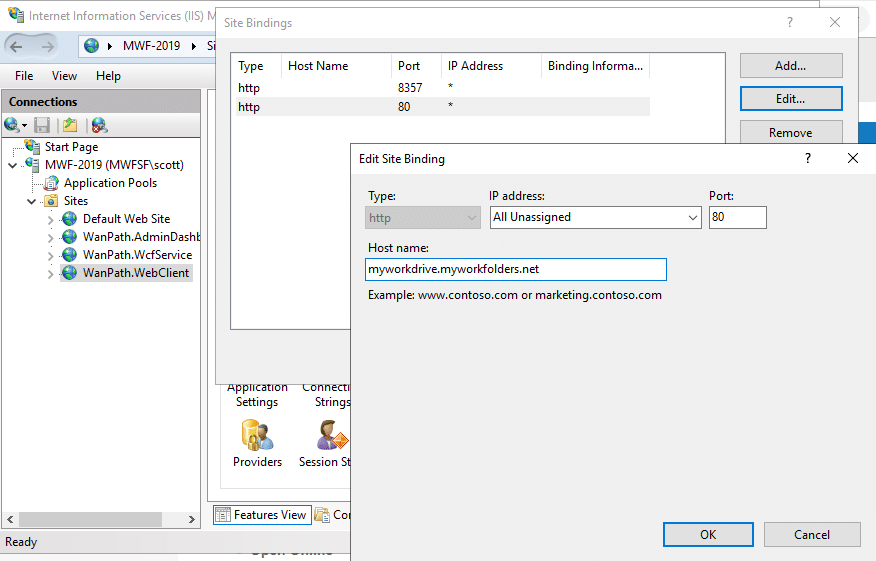
Task: Click the Back navigation arrow
Action: coord(17,46)
